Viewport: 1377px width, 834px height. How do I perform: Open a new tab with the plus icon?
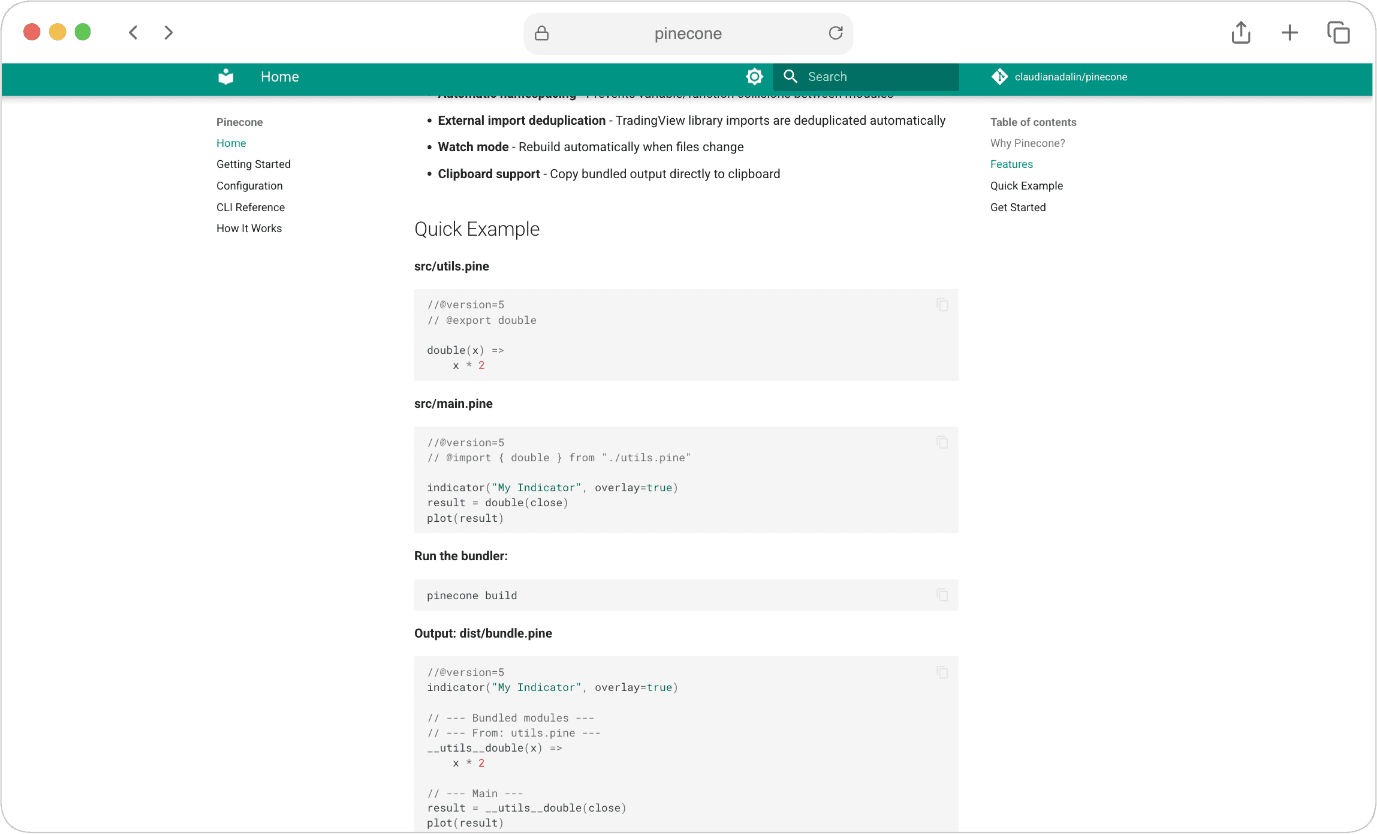[x=1289, y=32]
